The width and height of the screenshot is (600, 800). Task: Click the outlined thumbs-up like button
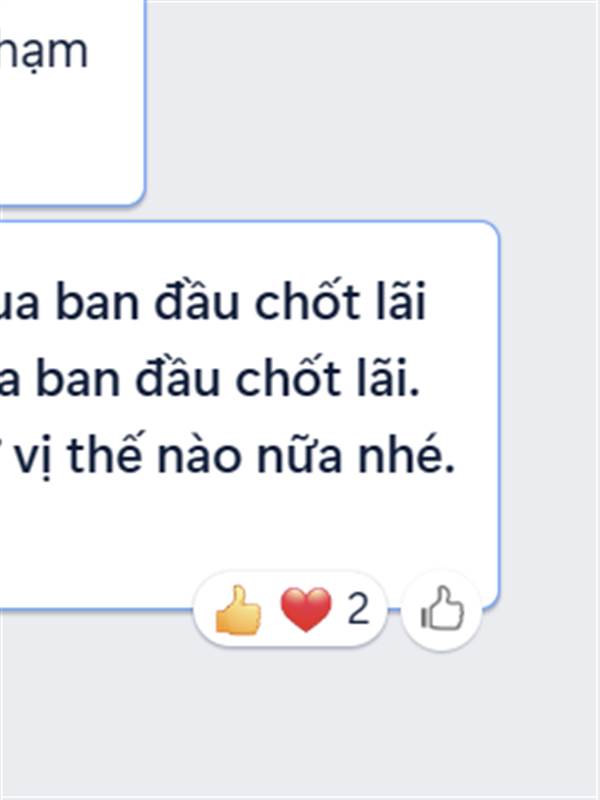coord(441,610)
